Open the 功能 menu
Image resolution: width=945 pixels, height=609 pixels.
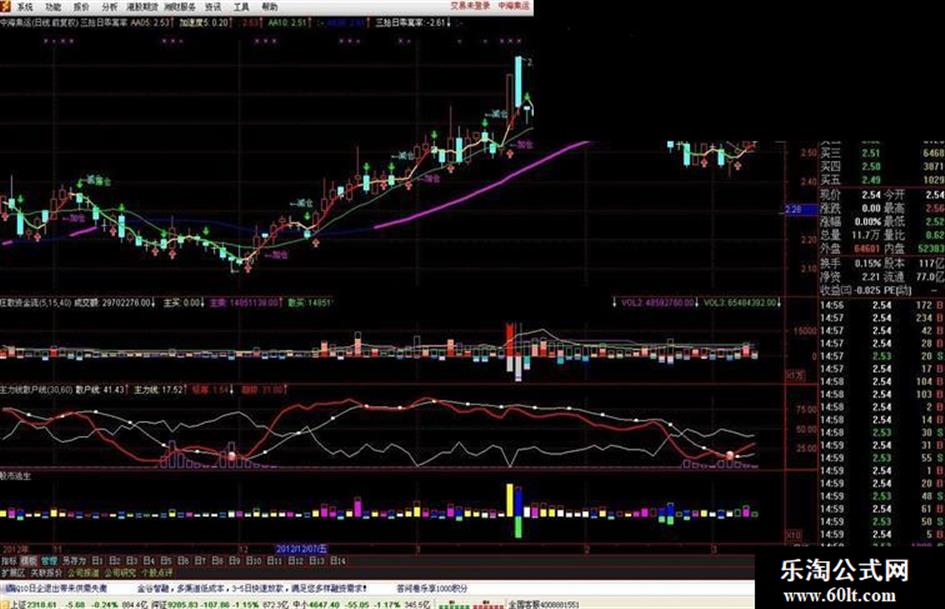pos(53,7)
